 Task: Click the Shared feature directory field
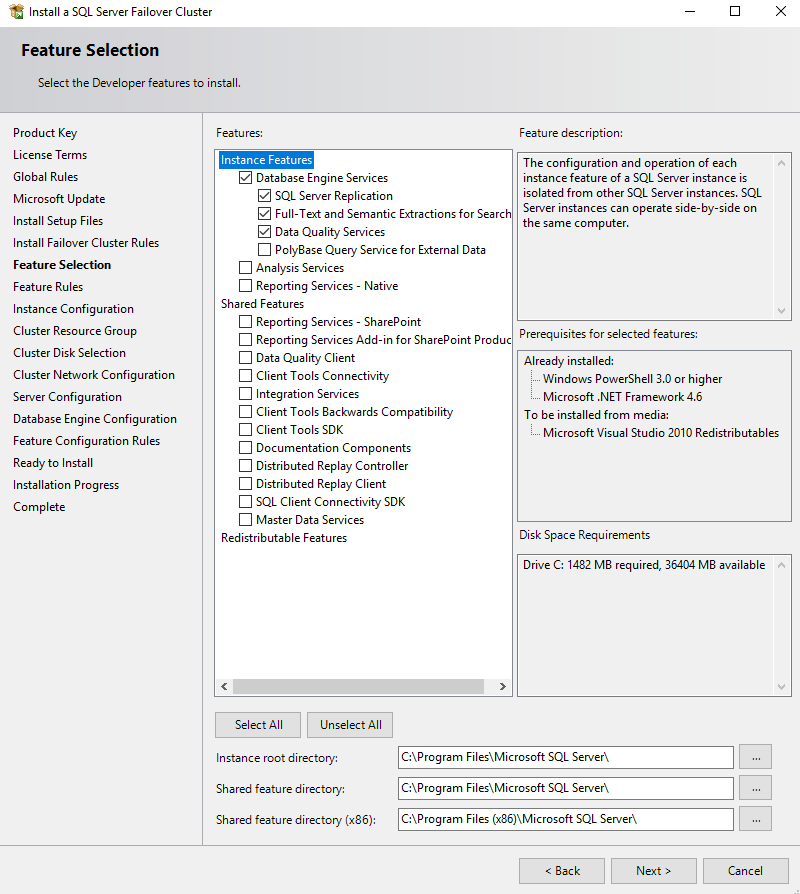pos(566,788)
